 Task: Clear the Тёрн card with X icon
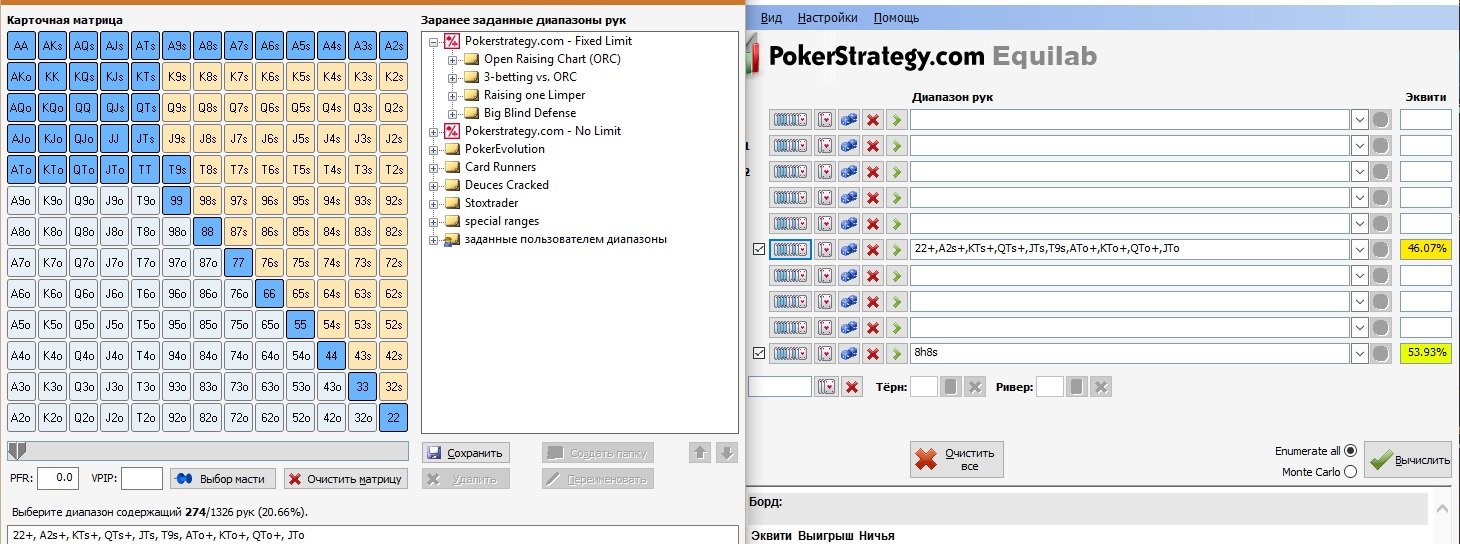pyautogui.click(x=975, y=387)
